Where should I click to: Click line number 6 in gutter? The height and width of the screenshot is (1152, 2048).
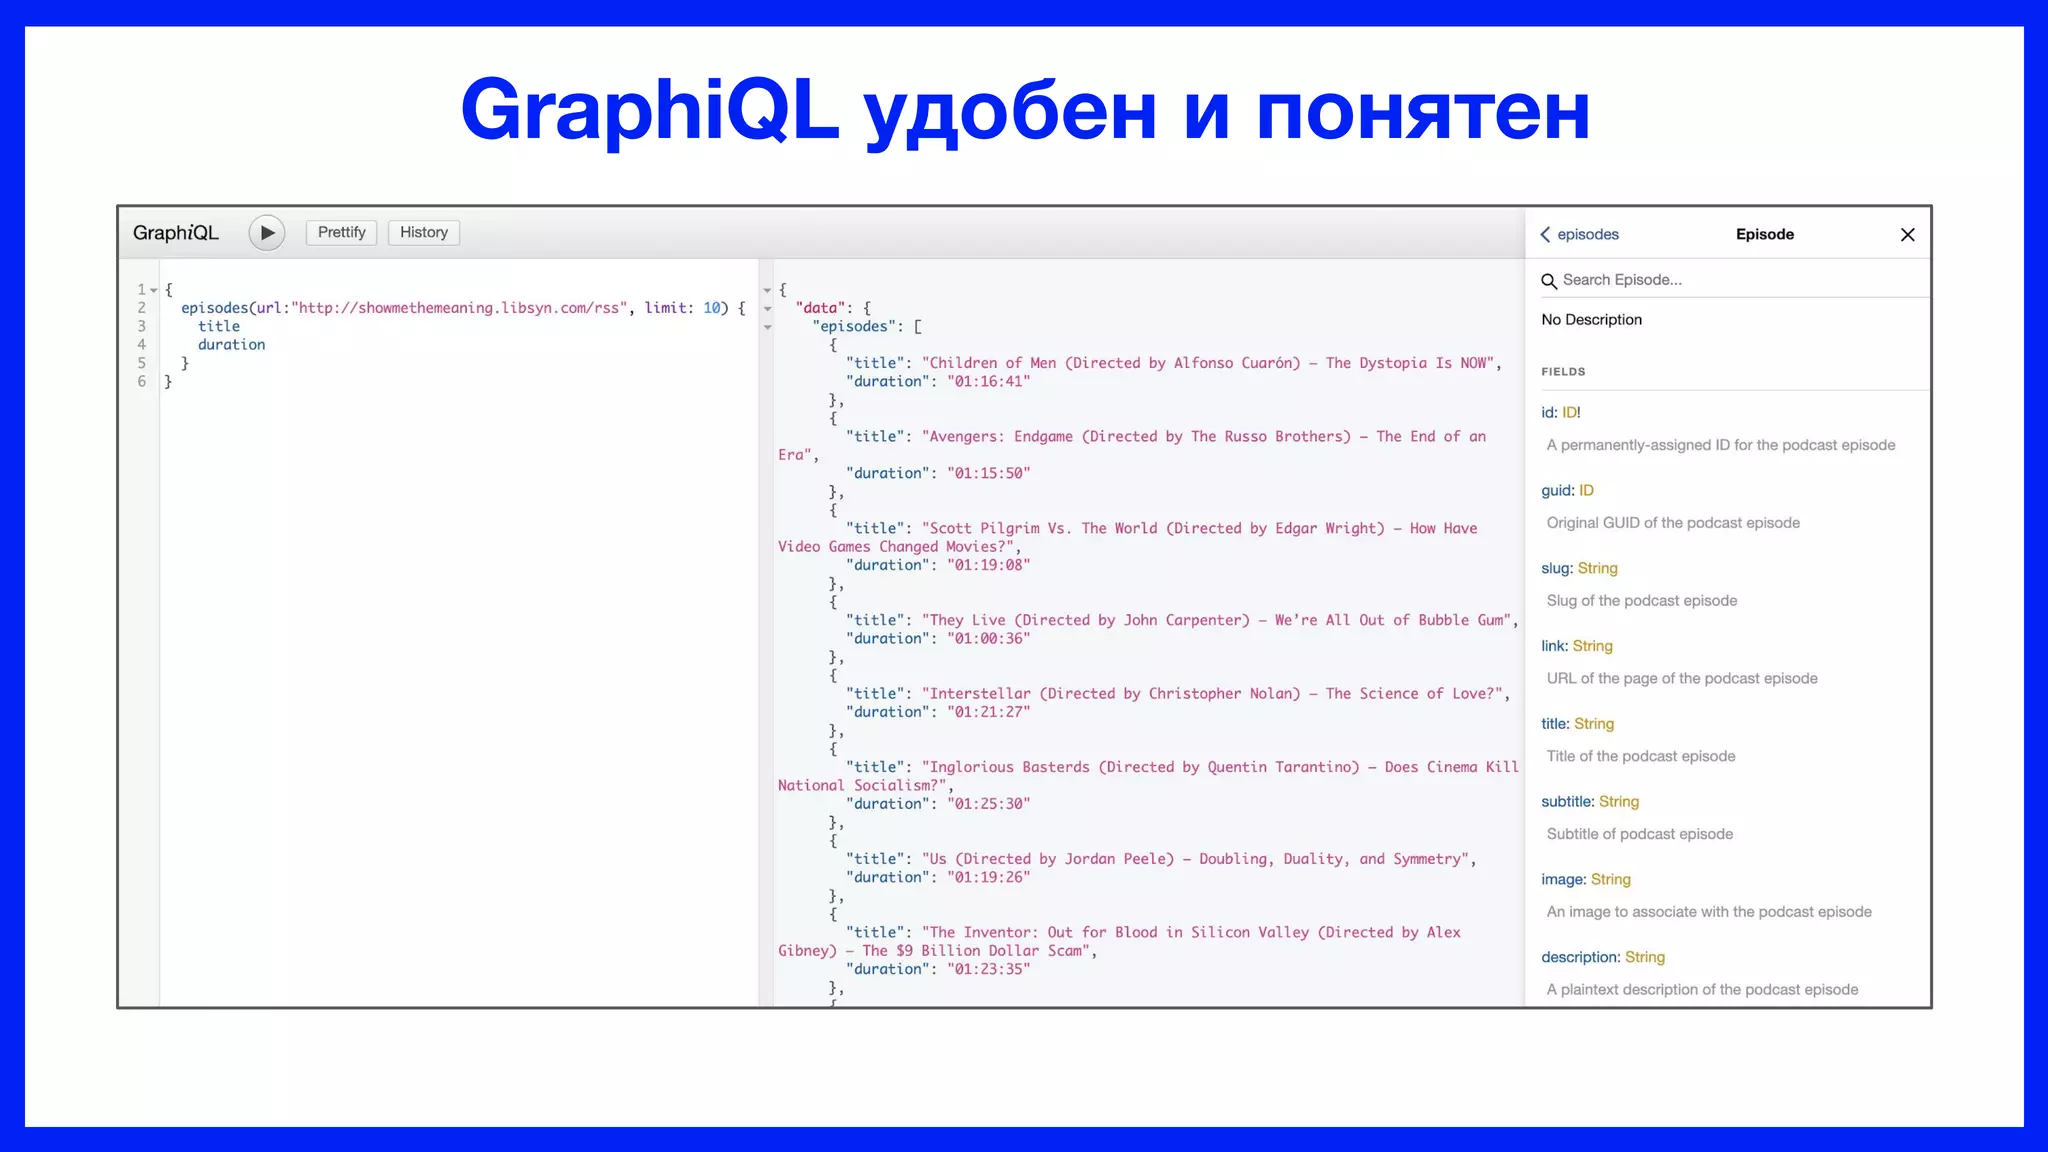(x=142, y=382)
